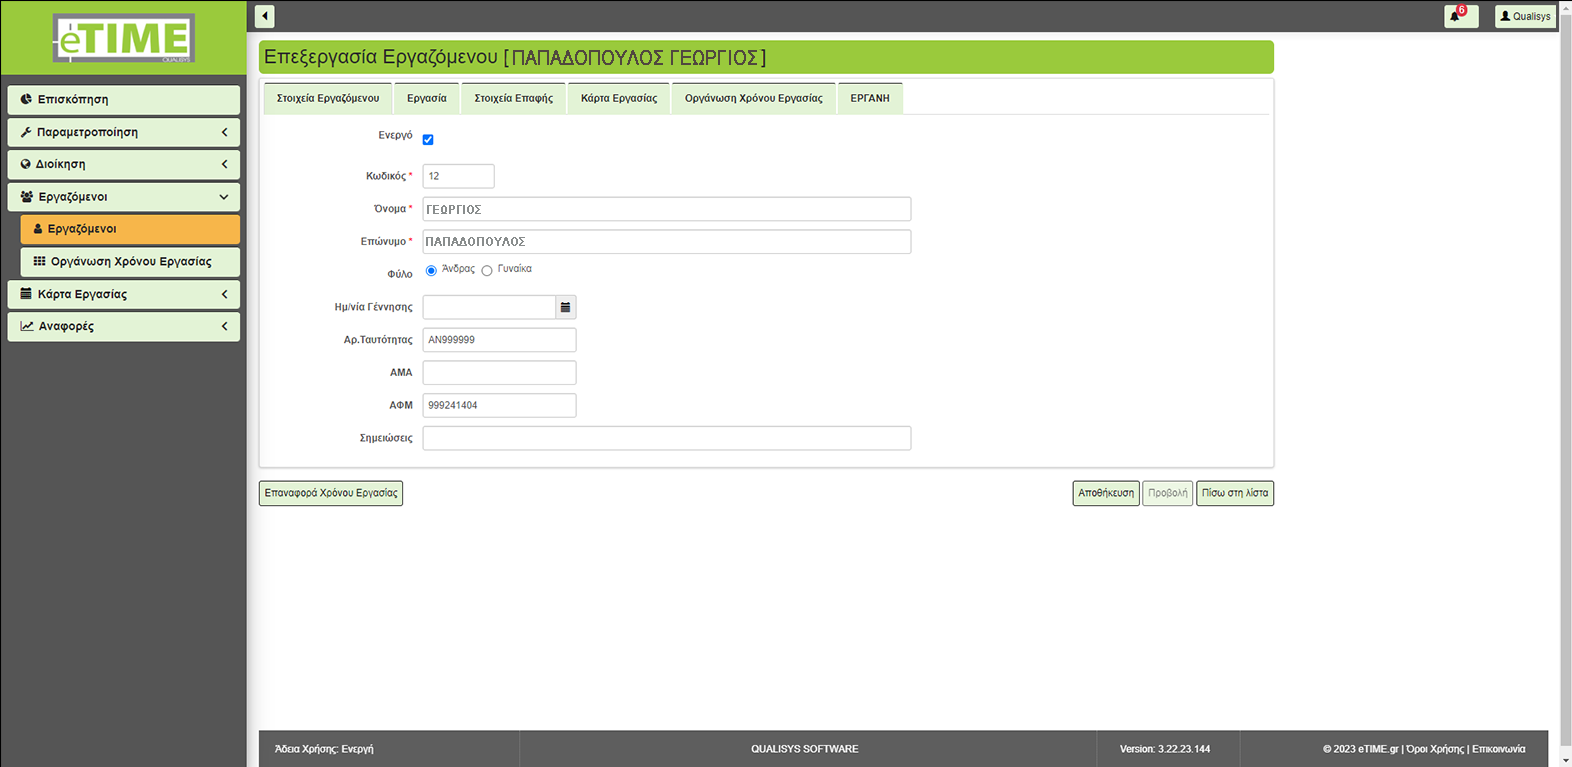Click the ΑΦΜ field
The width and height of the screenshot is (1572, 767).
point(500,405)
